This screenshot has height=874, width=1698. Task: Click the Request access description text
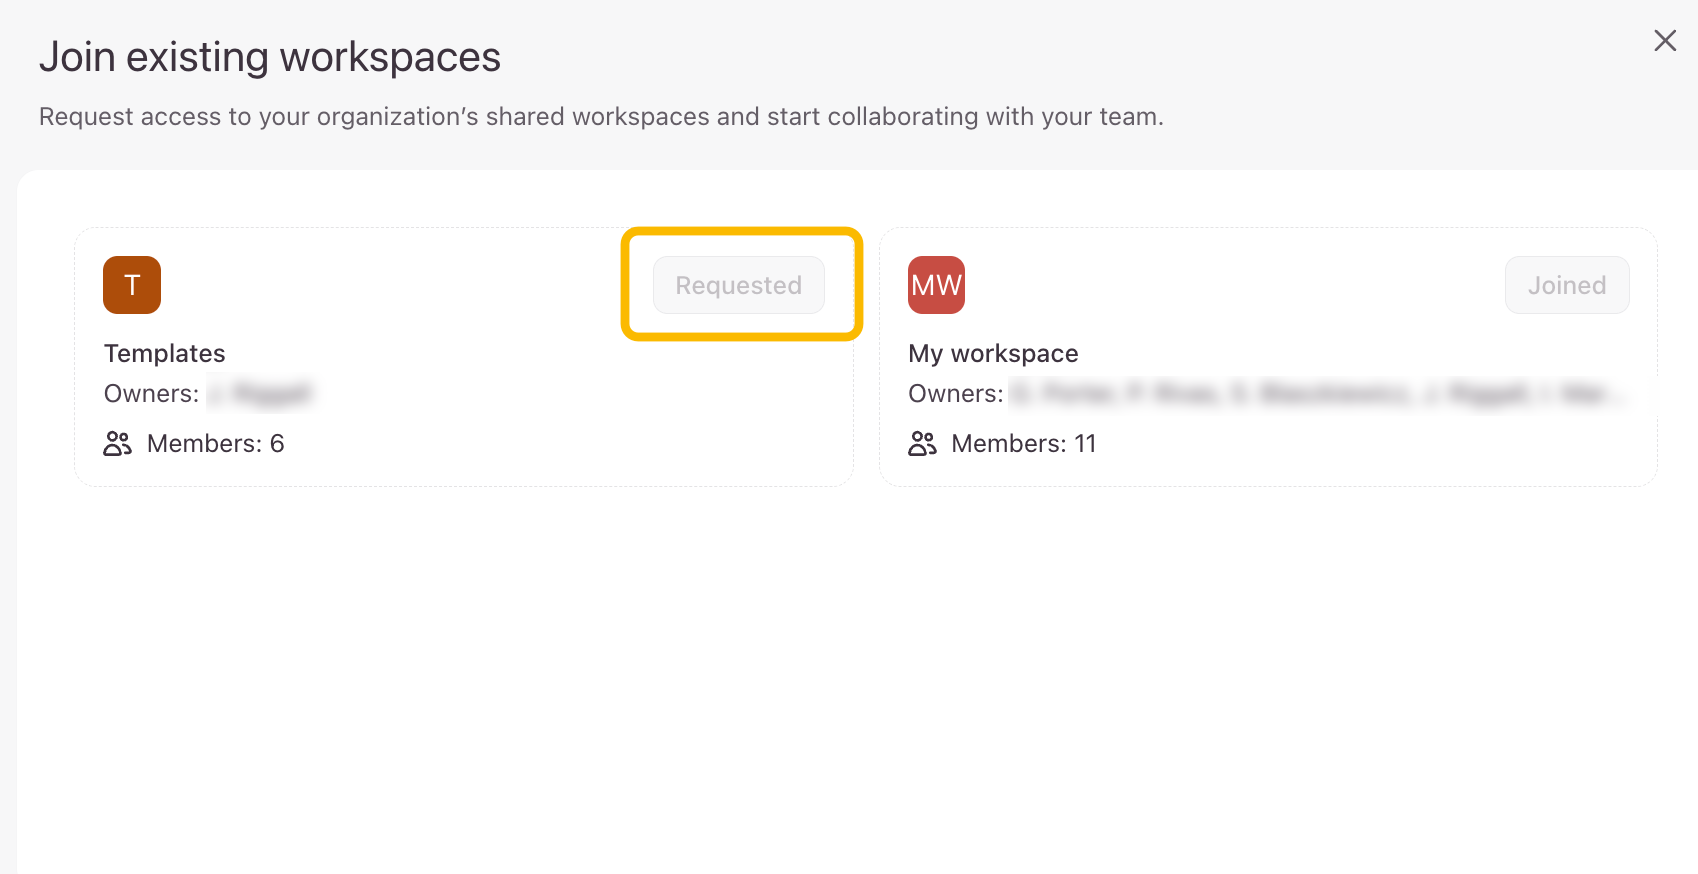pos(601,117)
